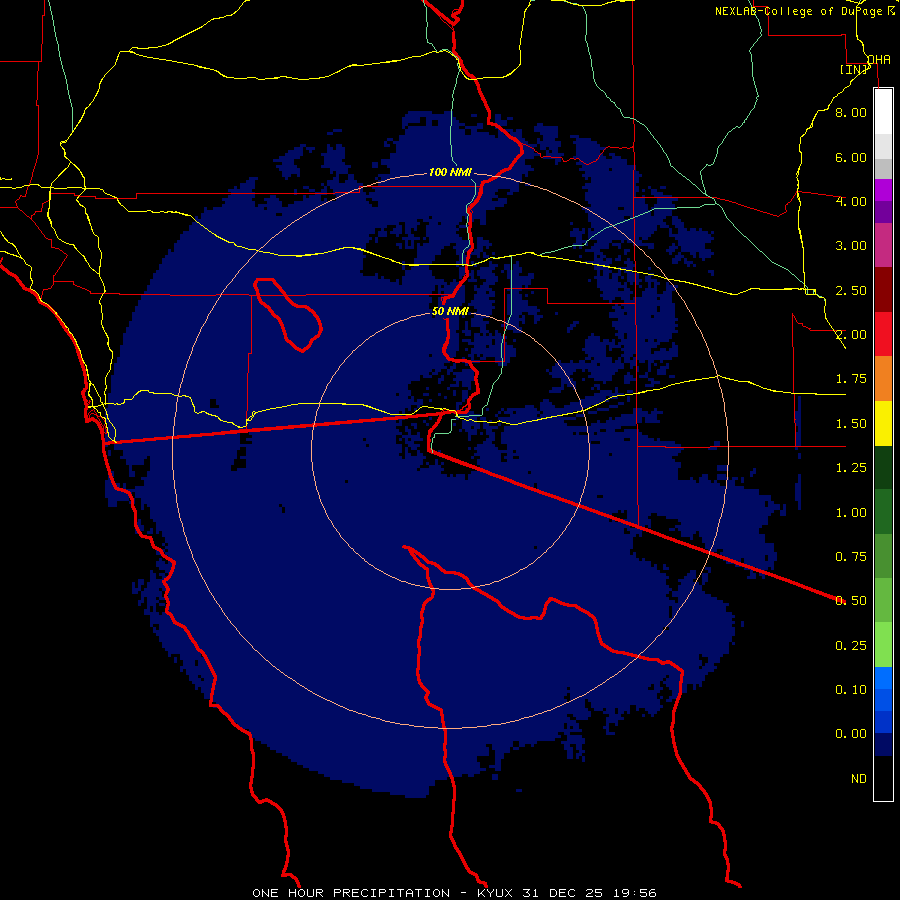Click the '1.25' legend value

pos(851,468)
